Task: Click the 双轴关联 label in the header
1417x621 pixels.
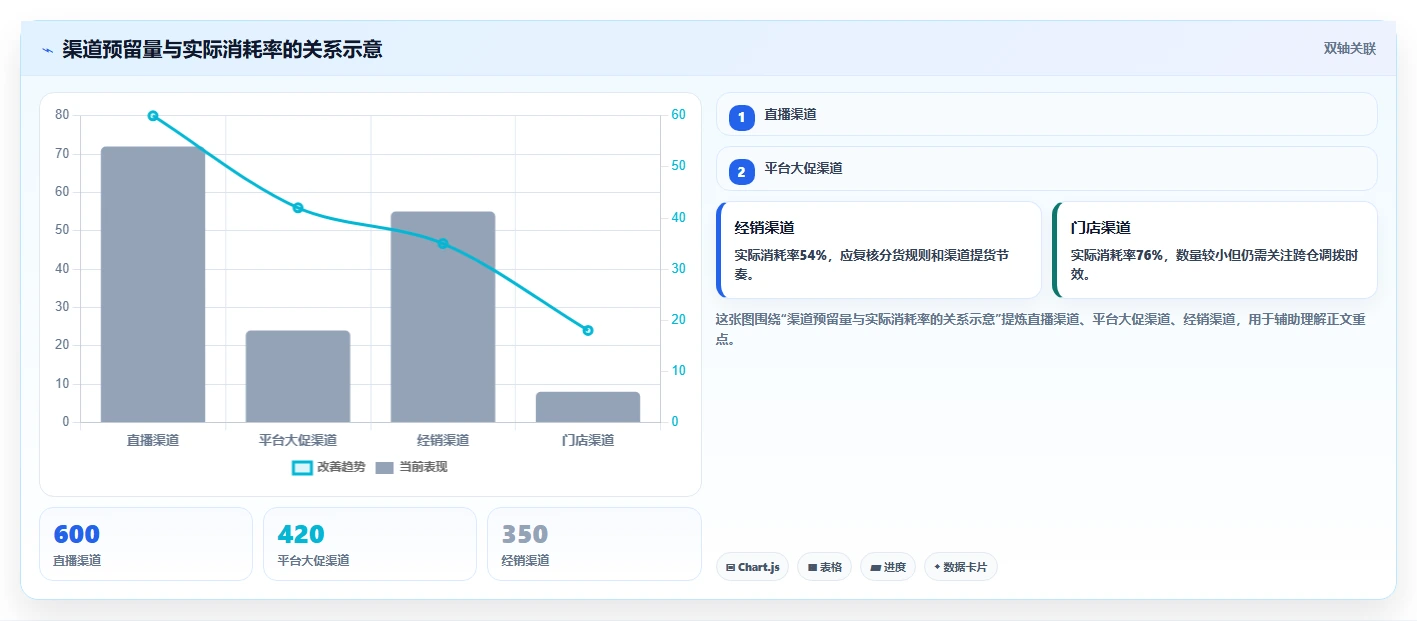Action: point(1350,49)
